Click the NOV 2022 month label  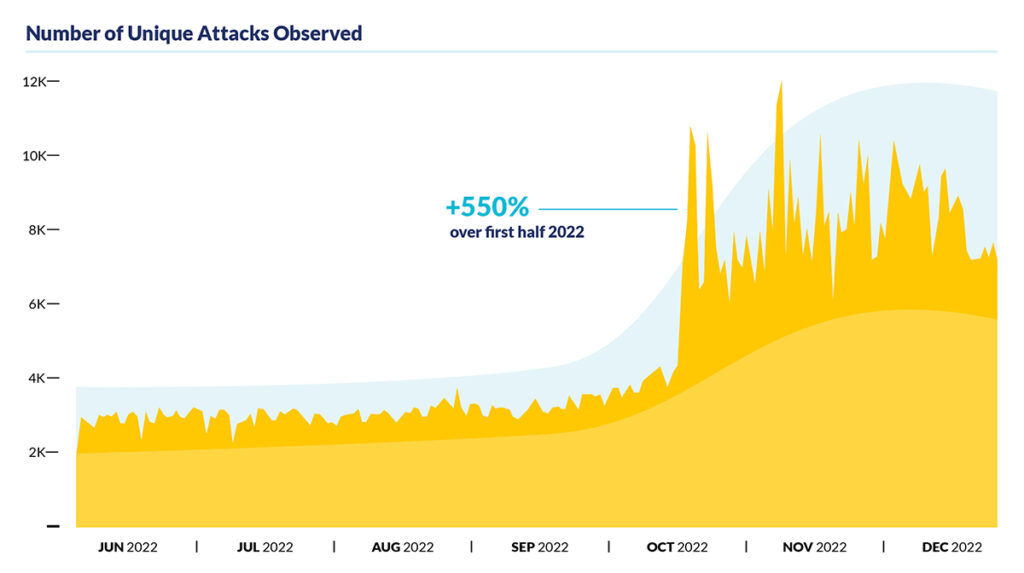[x=814, y=547]
